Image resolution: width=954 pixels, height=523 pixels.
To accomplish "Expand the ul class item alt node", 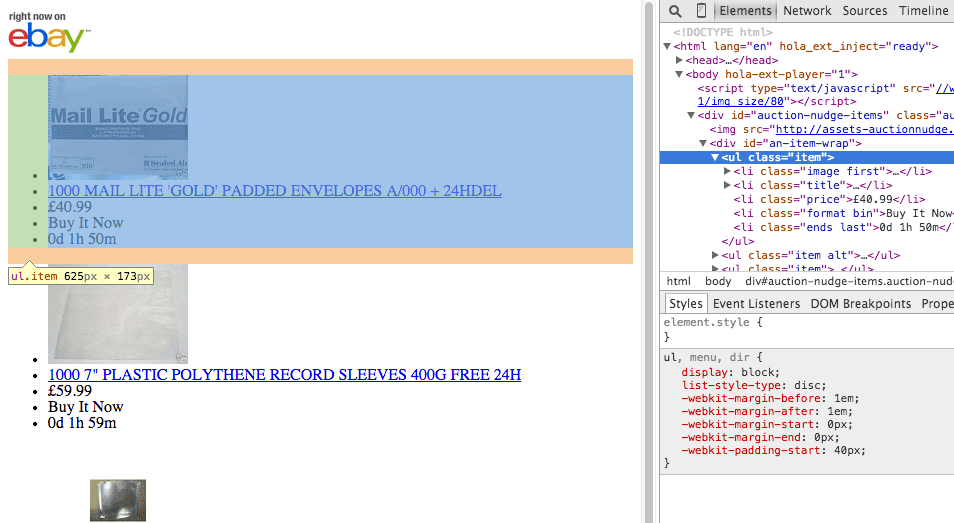I will 715,255.
